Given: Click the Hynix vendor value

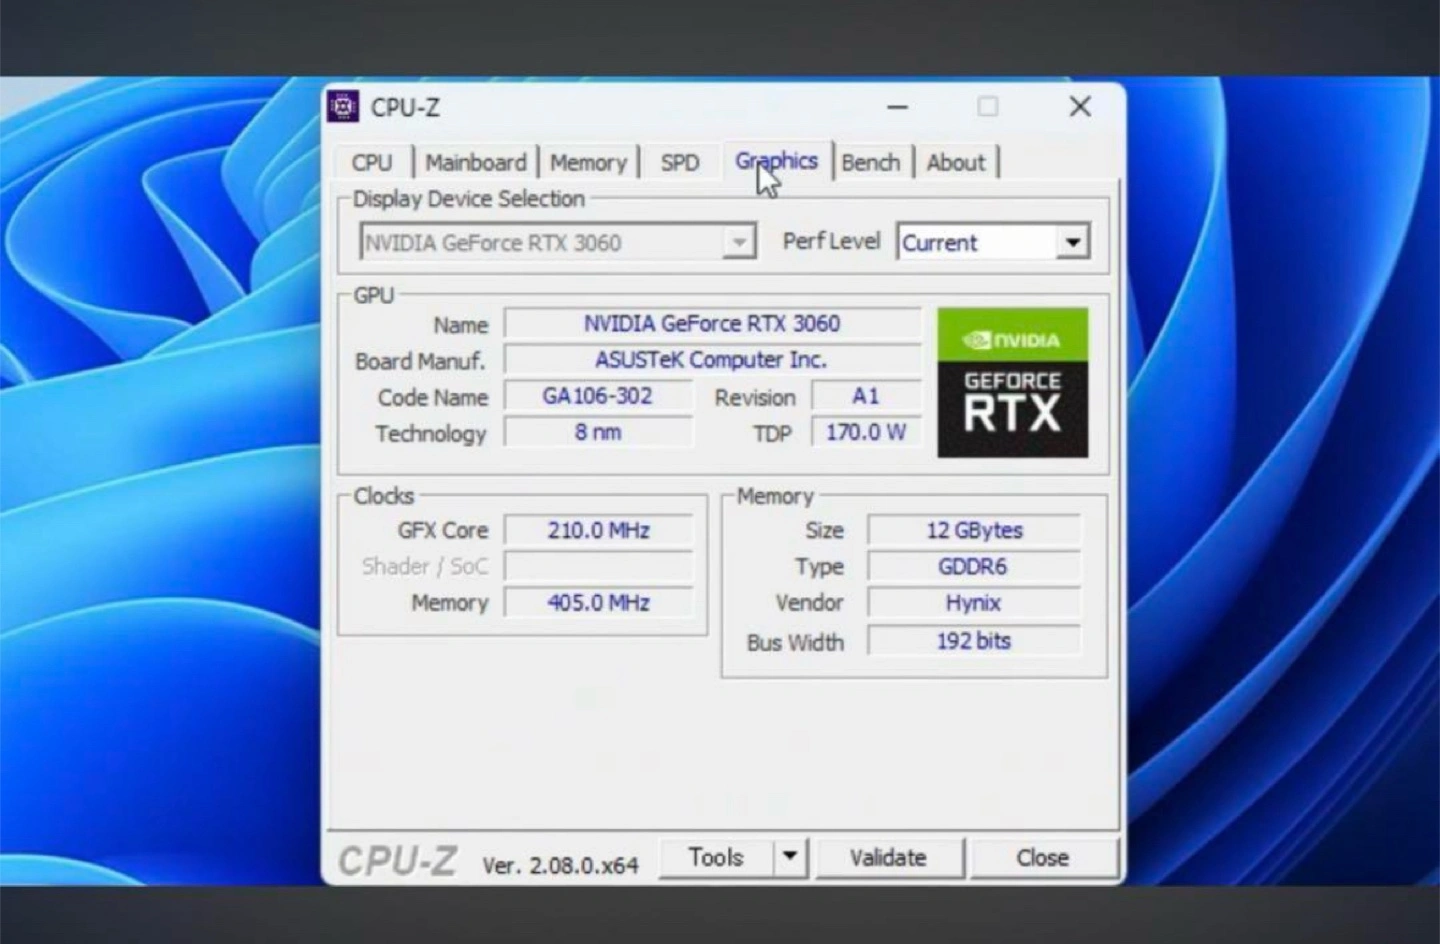Looking at the screenshot, I should 974,603.
